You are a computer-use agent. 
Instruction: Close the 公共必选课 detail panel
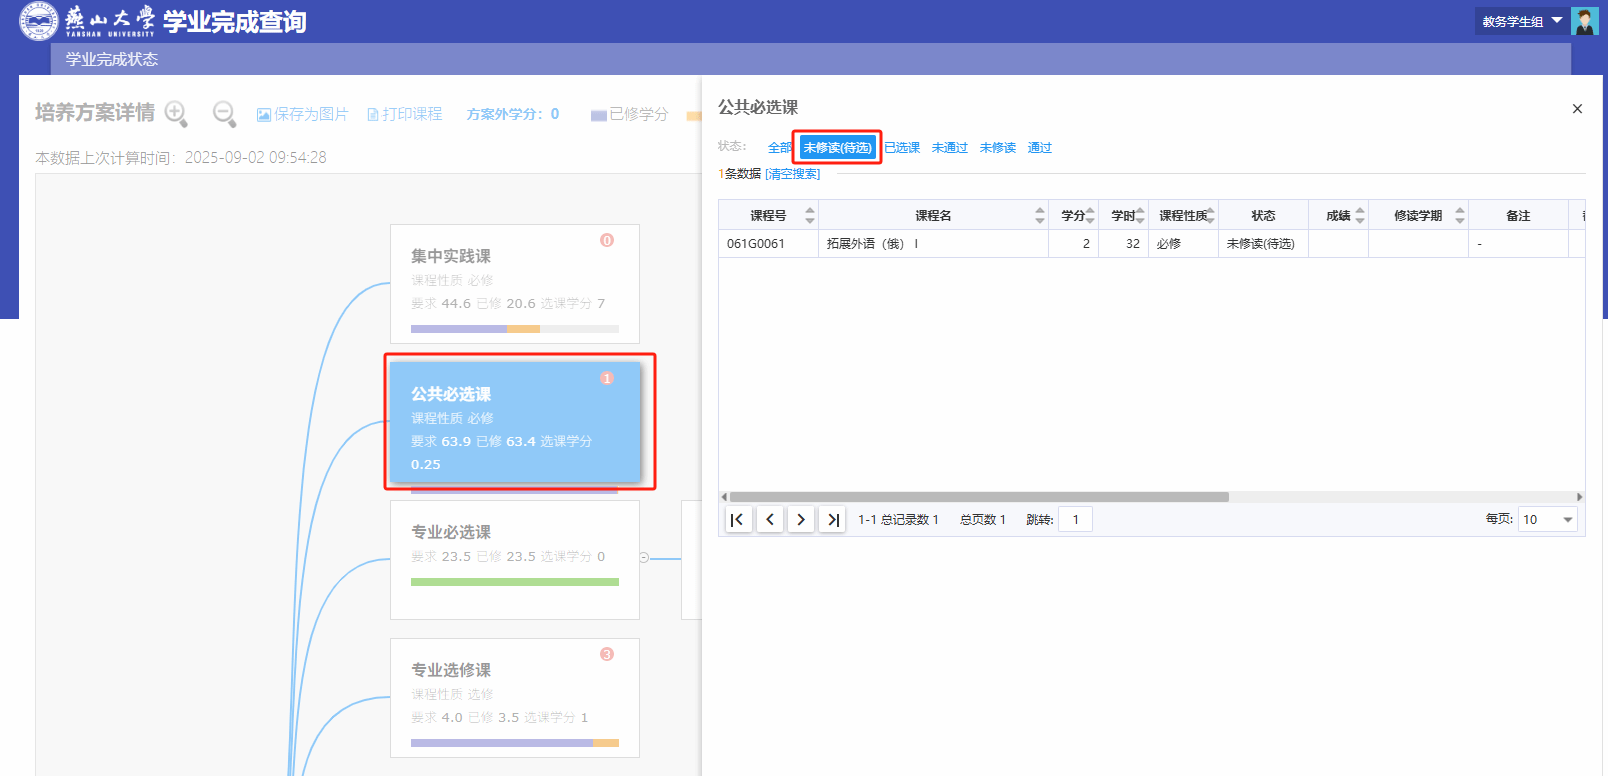[x=1577, y=109]
